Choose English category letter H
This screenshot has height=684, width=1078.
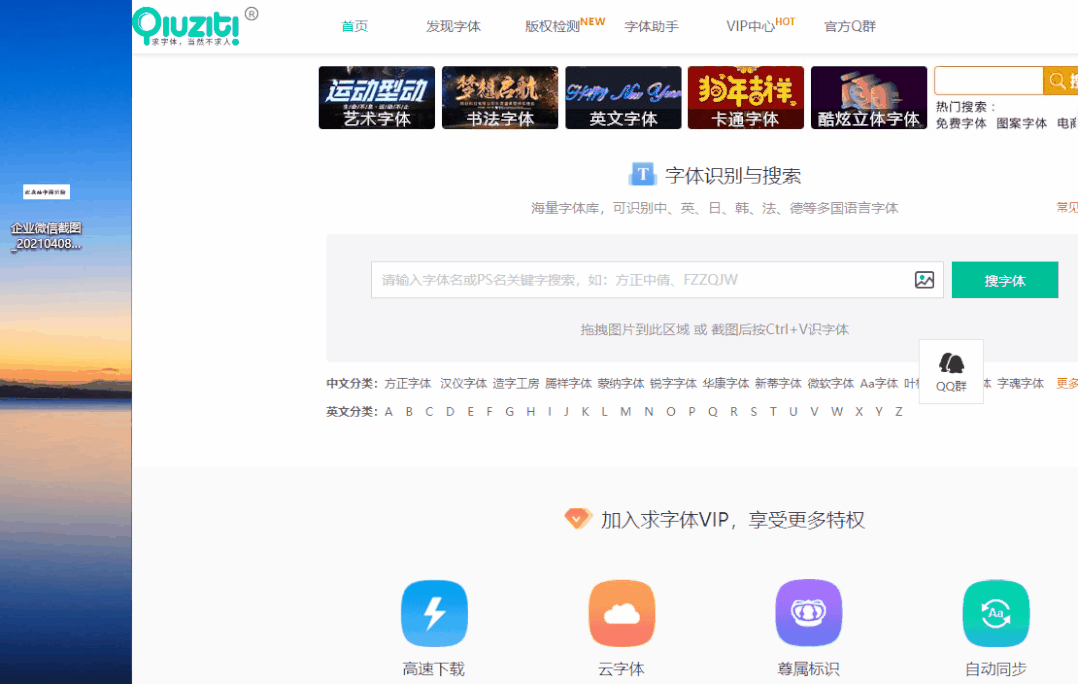530,412
